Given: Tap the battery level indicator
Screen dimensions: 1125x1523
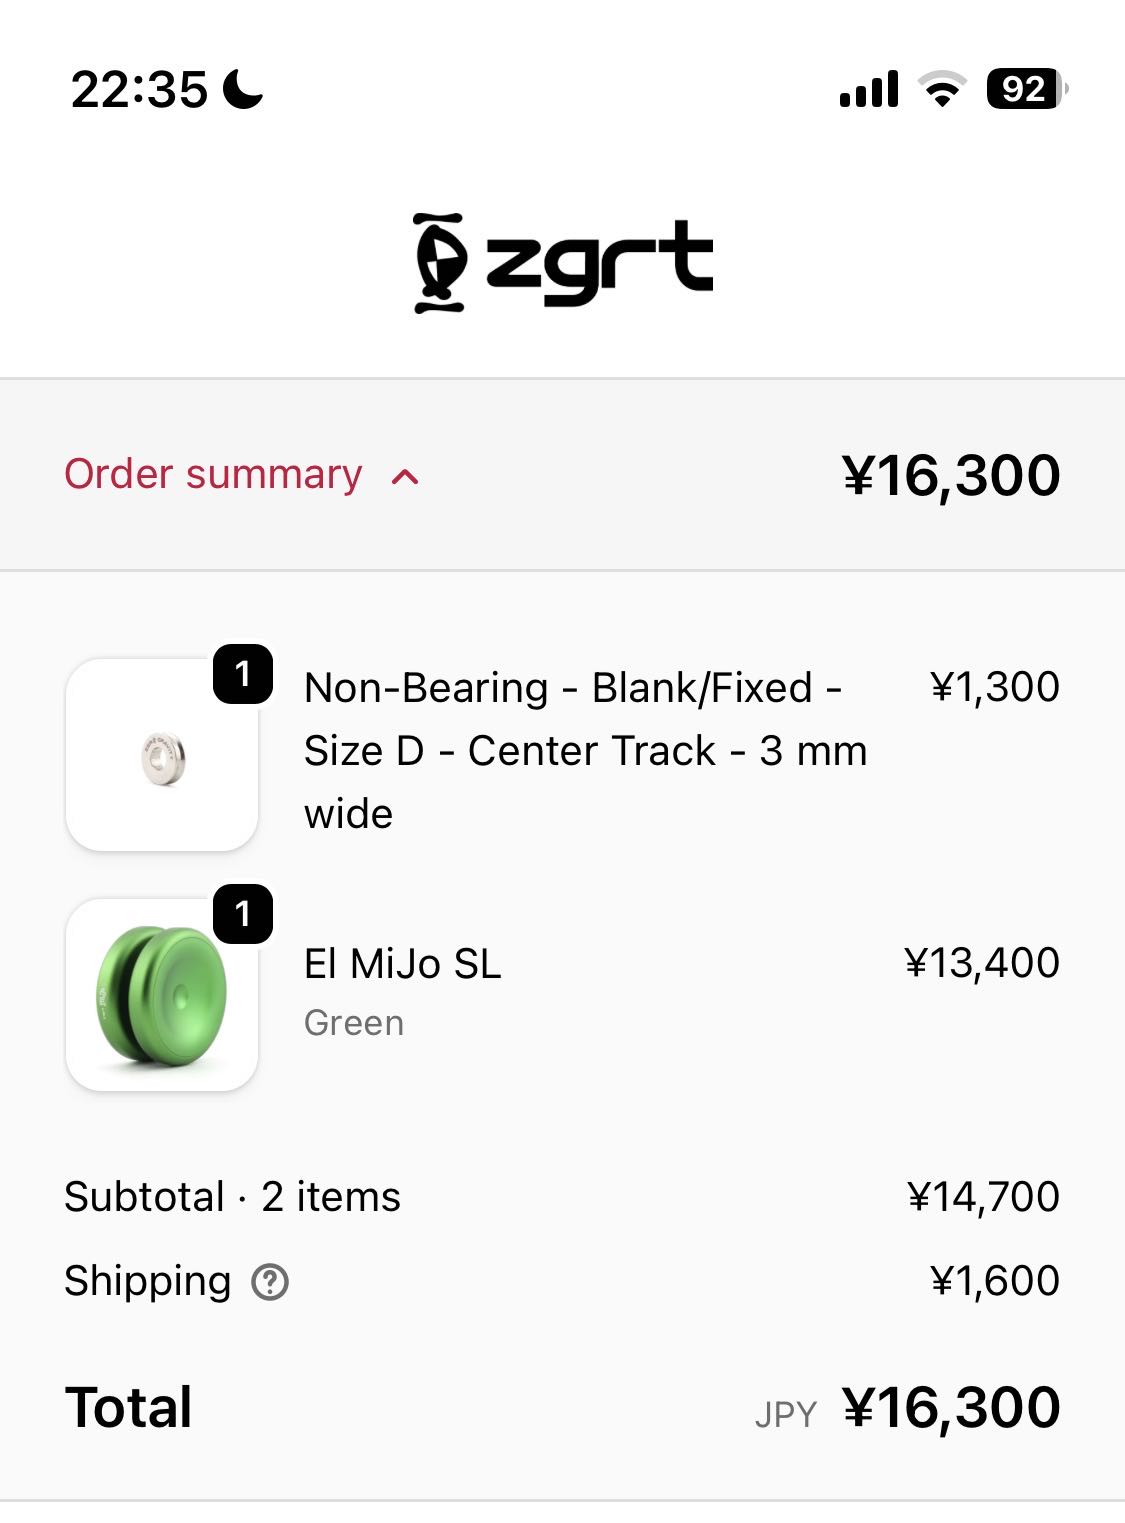Looking at the screenshot, I should tap(1025, 89).
